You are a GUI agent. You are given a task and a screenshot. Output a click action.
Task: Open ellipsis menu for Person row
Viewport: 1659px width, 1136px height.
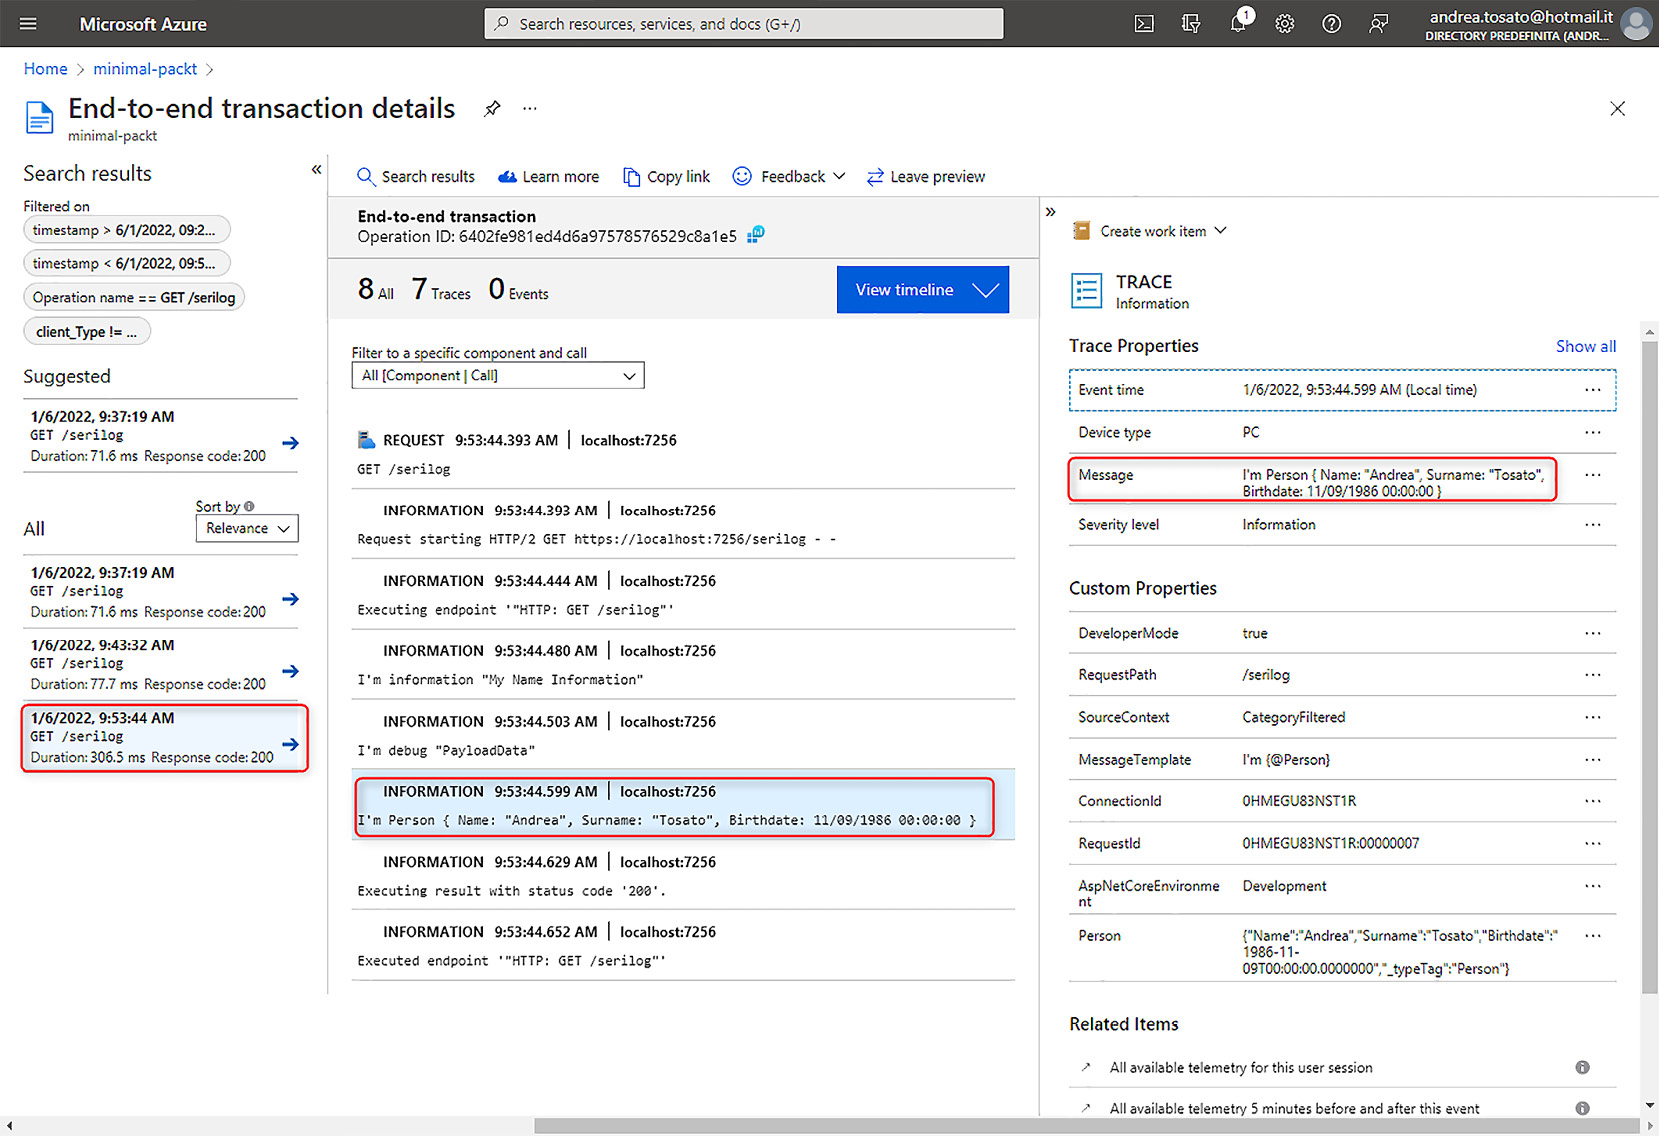pyautogui.click(x=1593, y=936)
